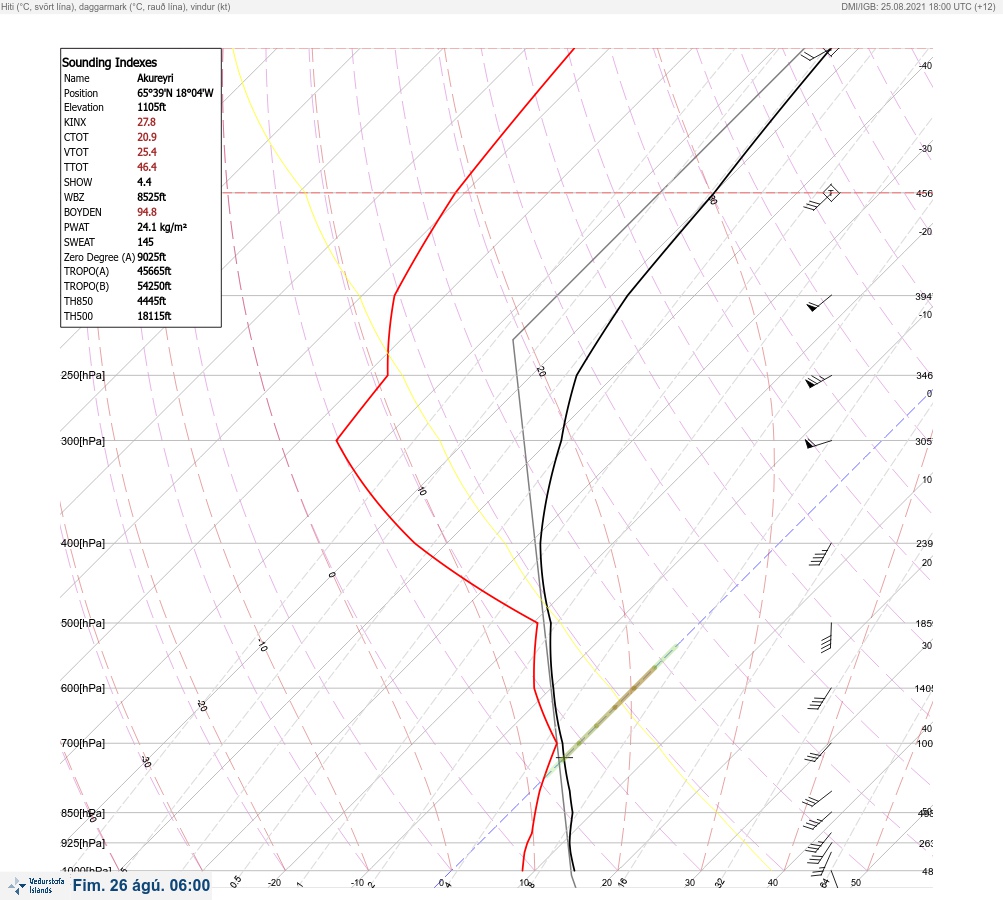1003x900 pixels.
Task: Click the TROPO(B) value 54250ft
Action: click(x=154, y=286)
